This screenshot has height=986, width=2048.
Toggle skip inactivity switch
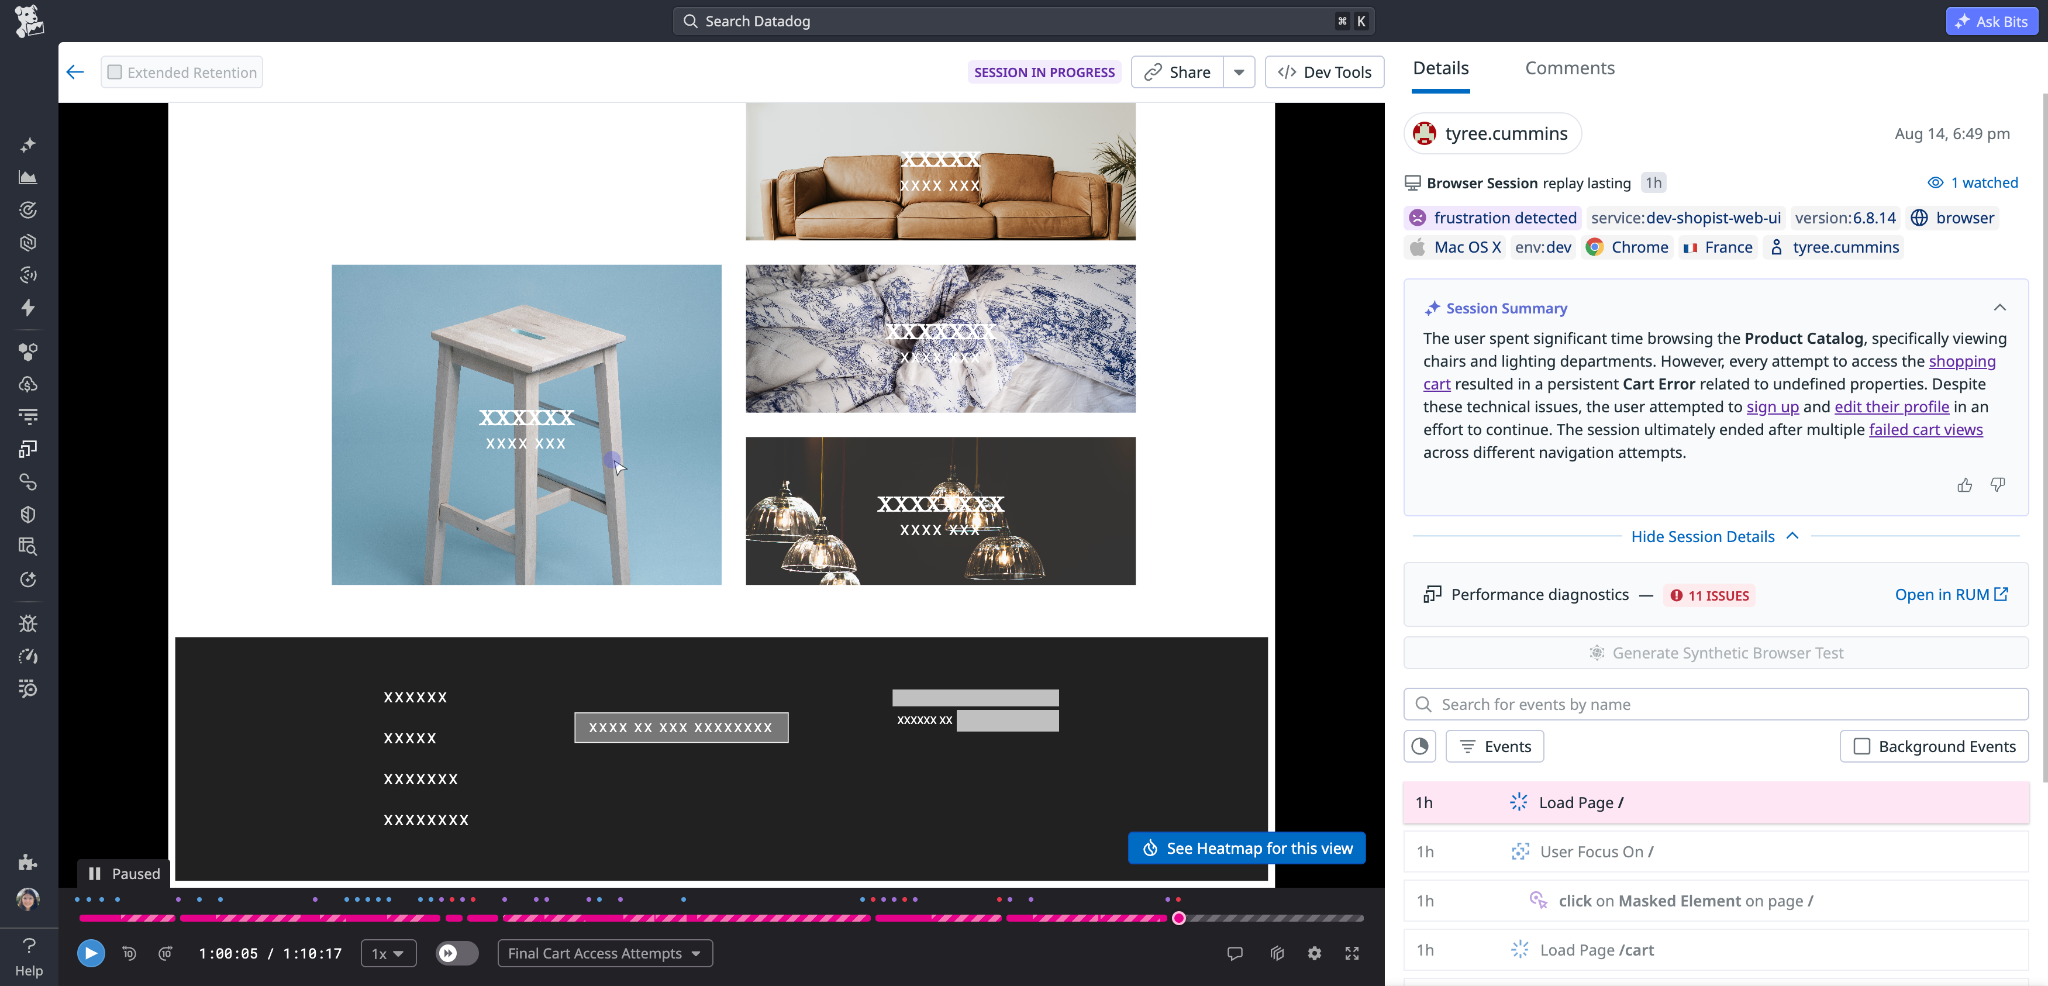(x=457, y=953)
